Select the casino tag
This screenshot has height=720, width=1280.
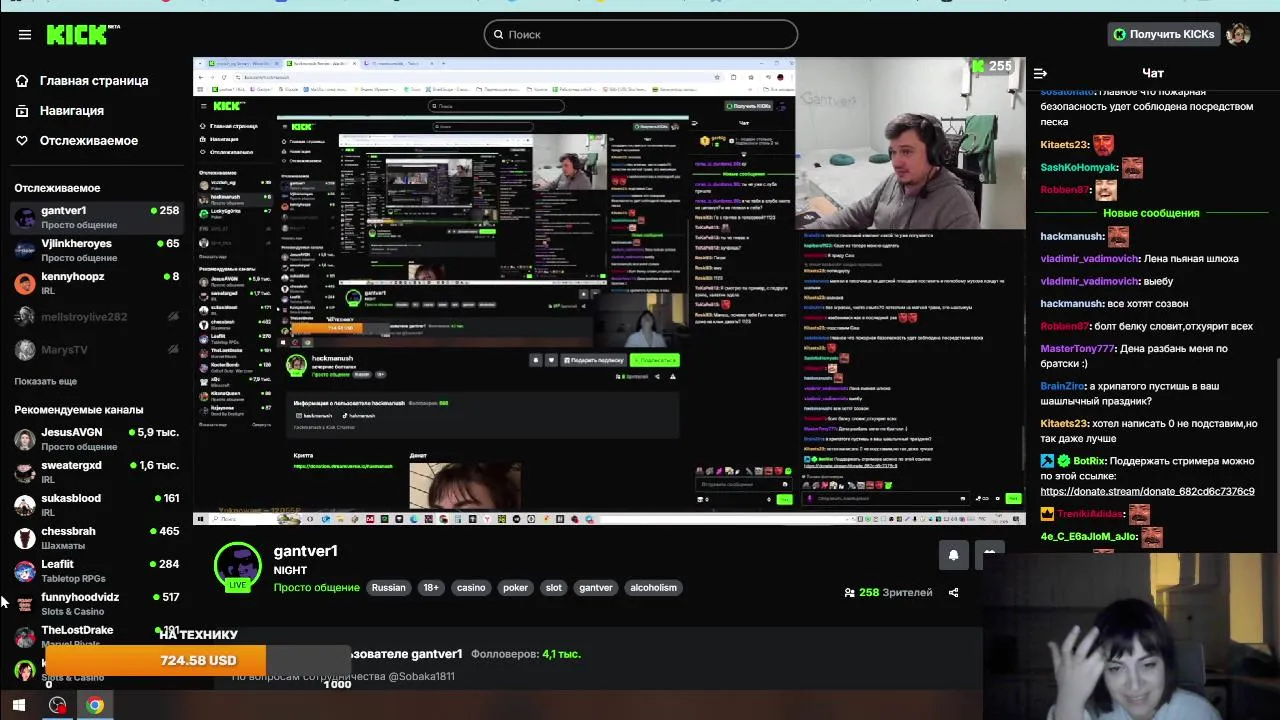pyautogui.click(x=471, y=588)
